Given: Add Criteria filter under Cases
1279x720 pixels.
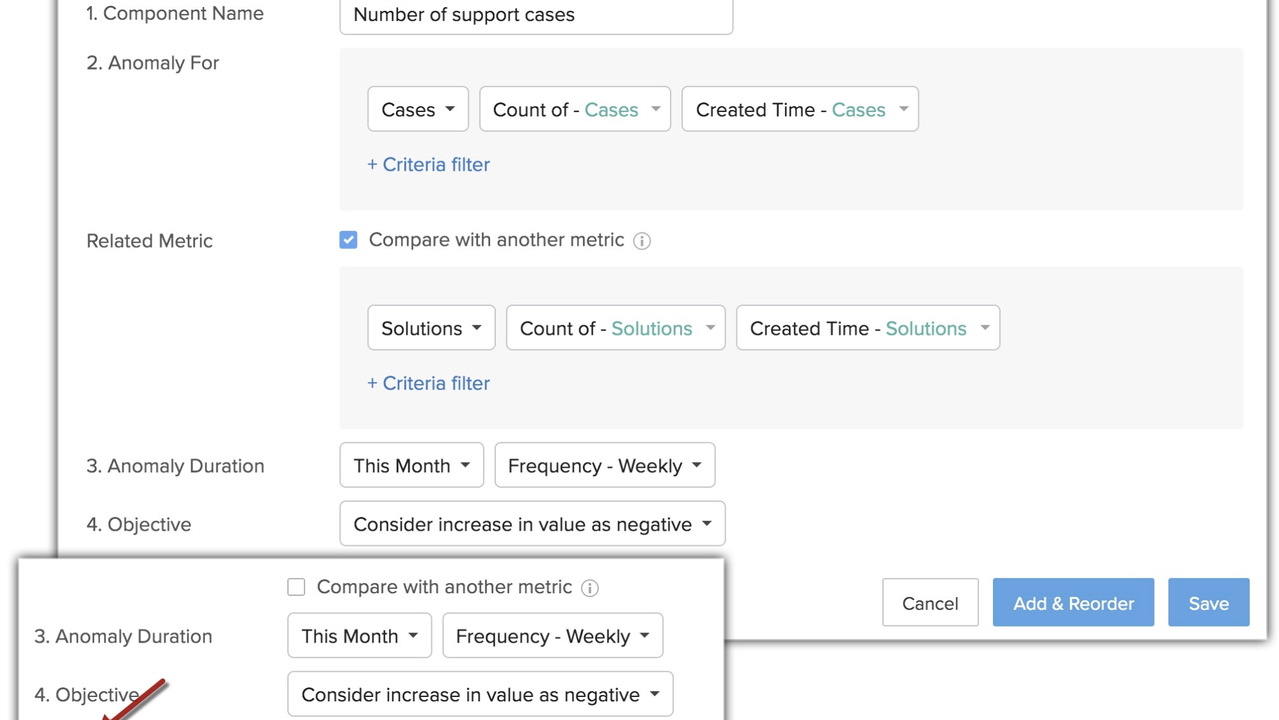Looking at the screenshot, I should 428,165.
